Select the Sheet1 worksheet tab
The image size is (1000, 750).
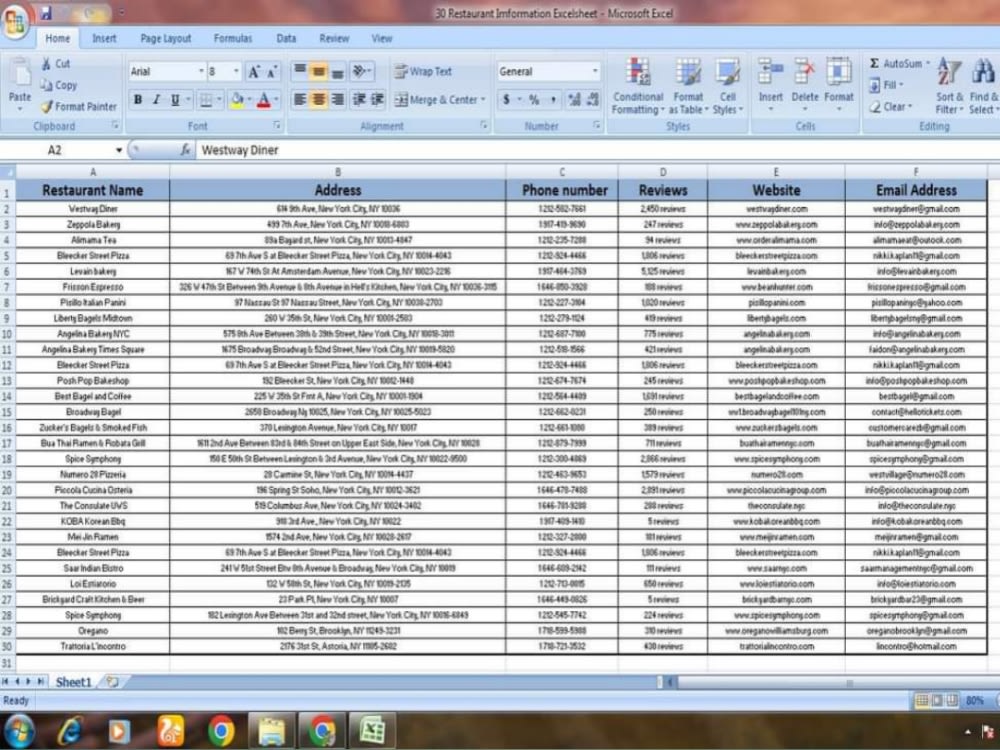(x=73, y=682)
